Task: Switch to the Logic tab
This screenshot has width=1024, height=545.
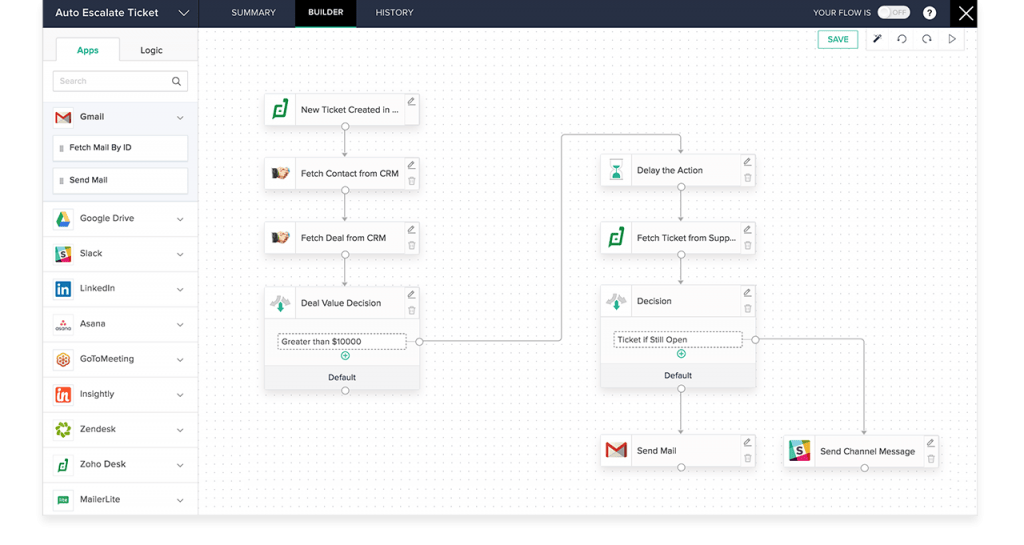Action: click(151, 50)
